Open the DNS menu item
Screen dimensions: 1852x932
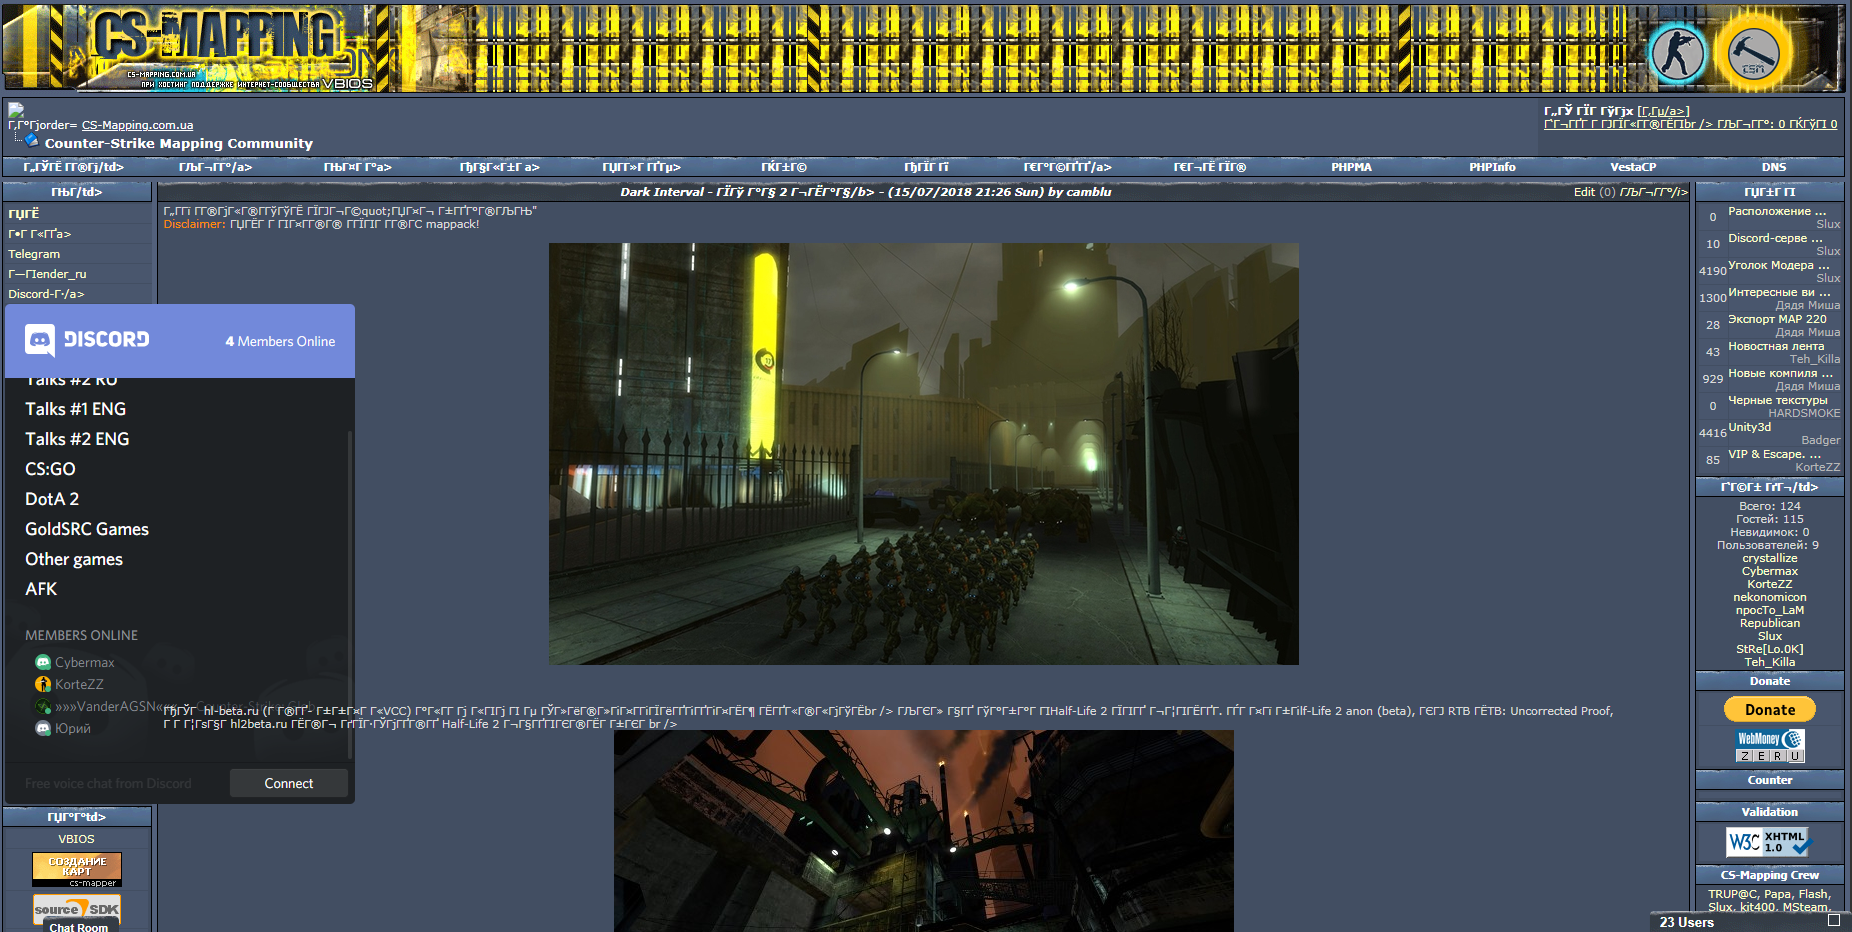[x=1774, y=167]
